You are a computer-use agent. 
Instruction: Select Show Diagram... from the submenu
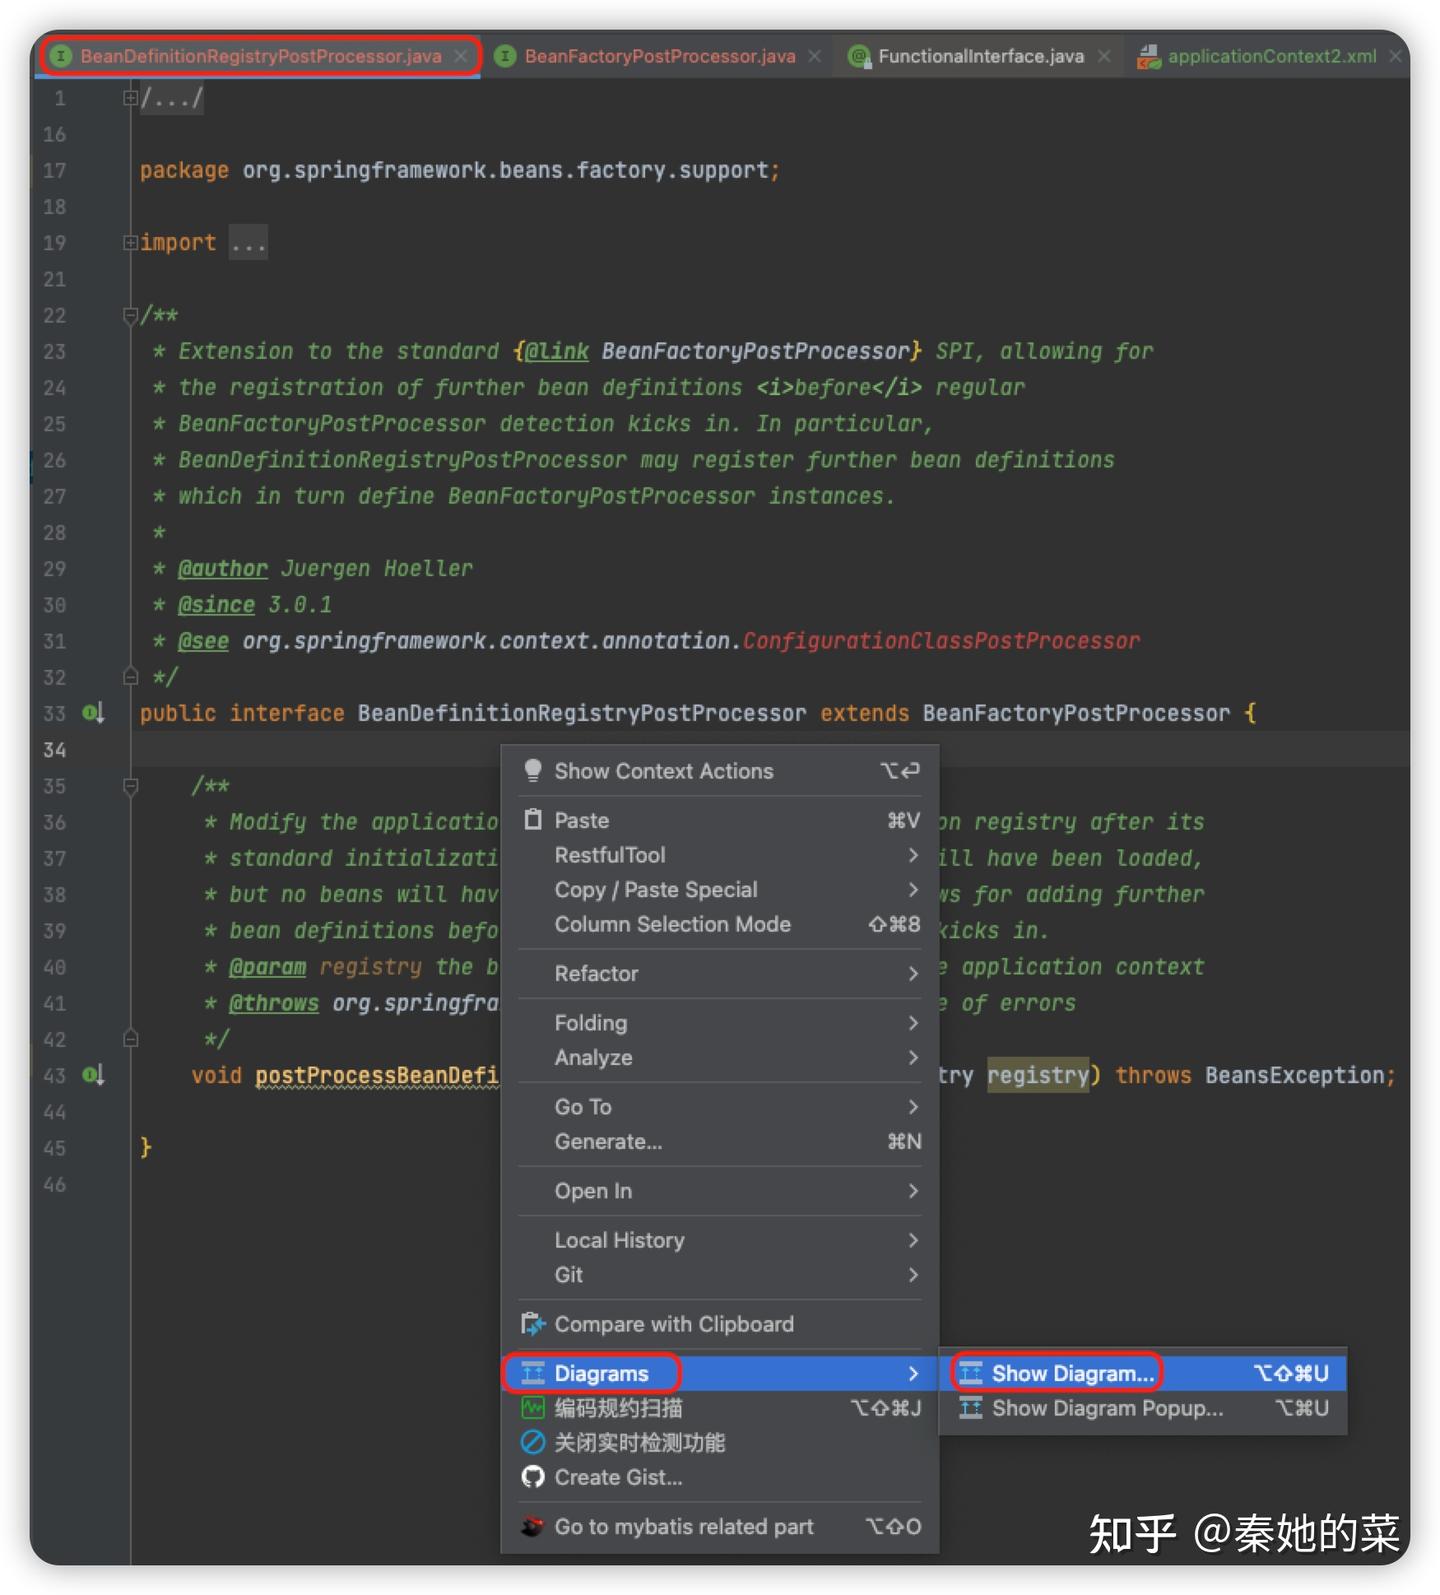click(x=1072, y=1373)
